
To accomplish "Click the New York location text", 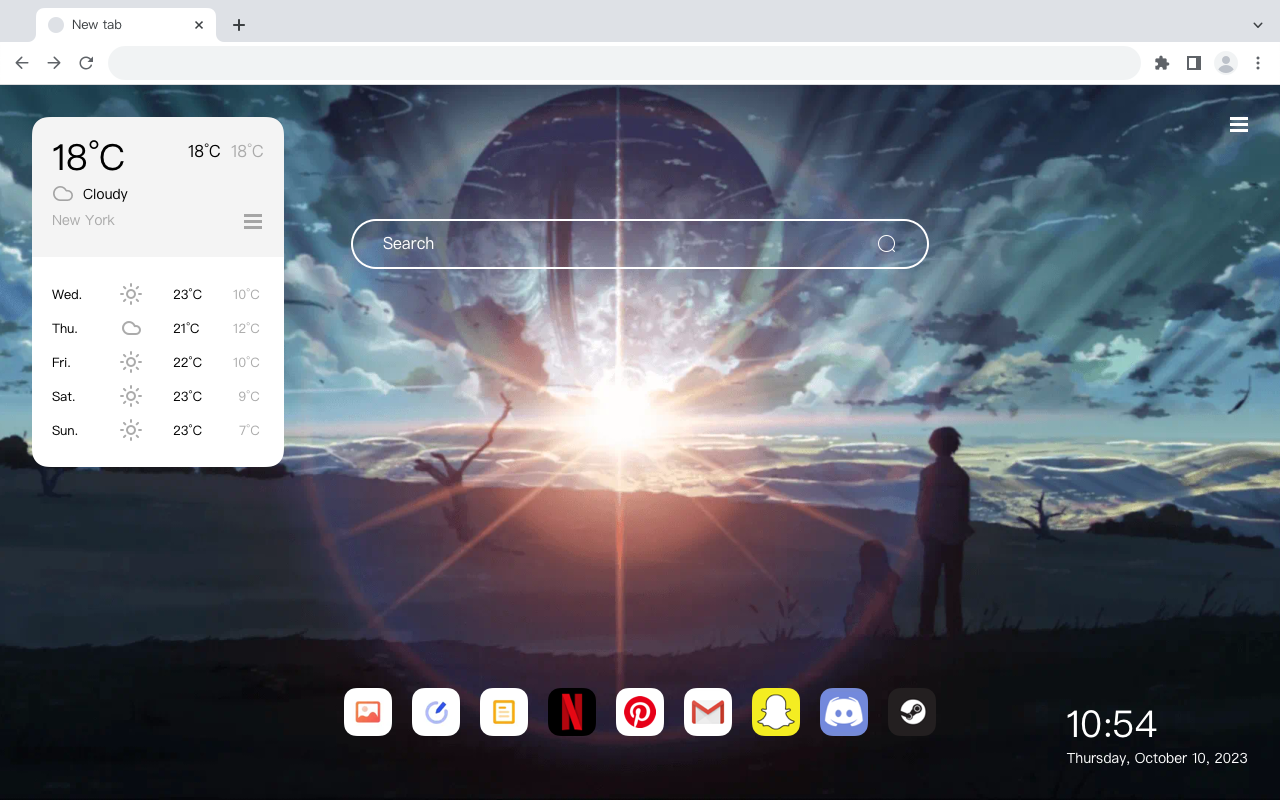I will click(x=83, y=220).
